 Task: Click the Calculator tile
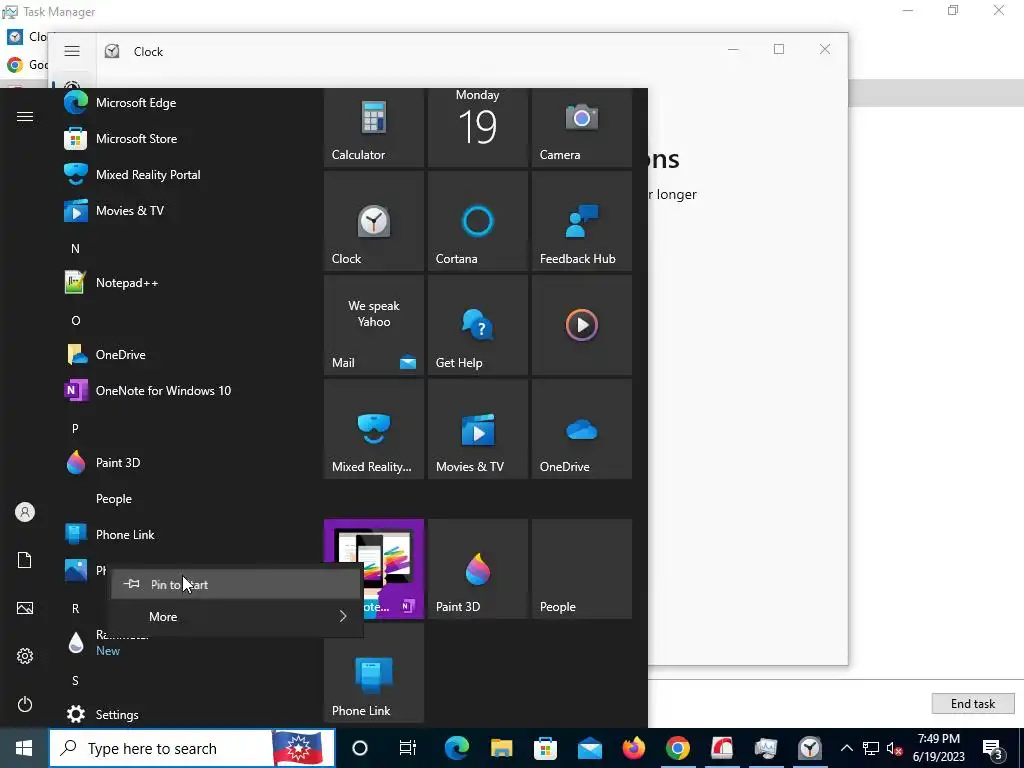click(x=374, y=127)
